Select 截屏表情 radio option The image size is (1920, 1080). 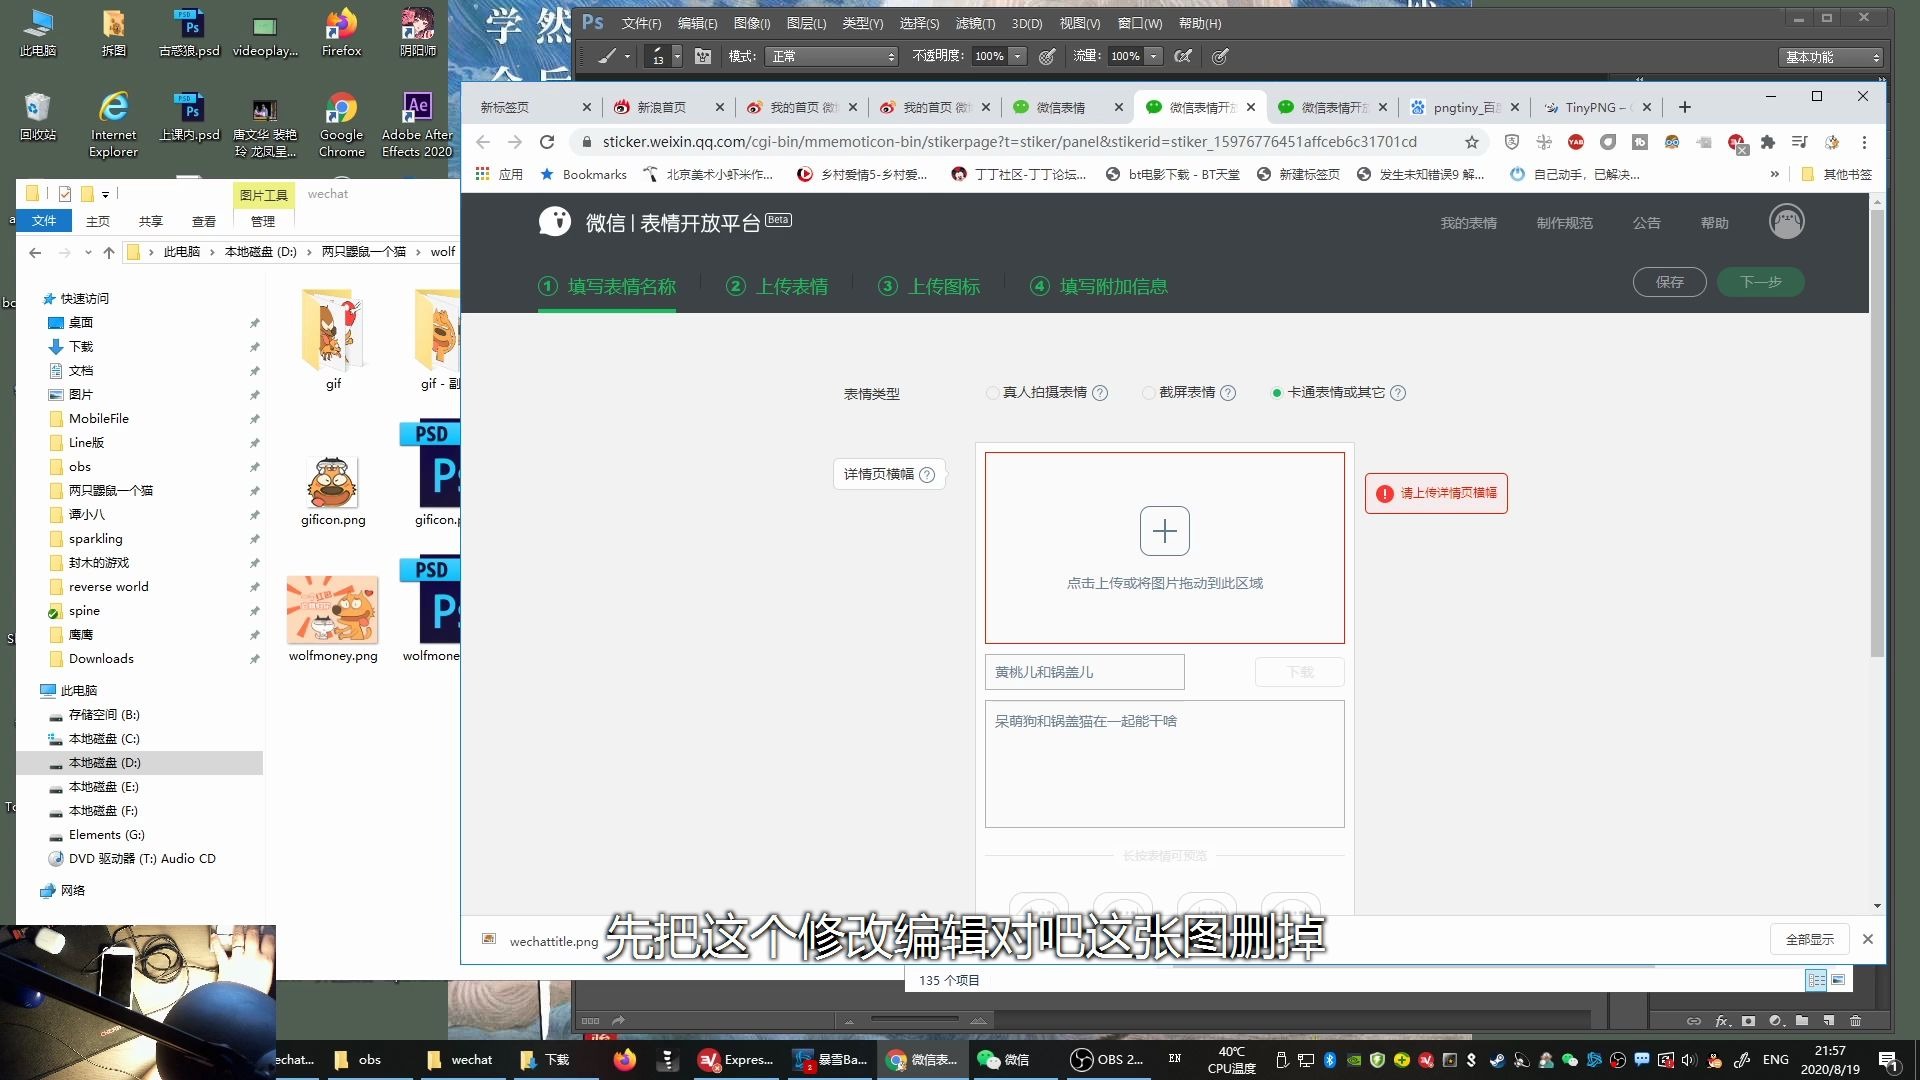click(1148, 393)
